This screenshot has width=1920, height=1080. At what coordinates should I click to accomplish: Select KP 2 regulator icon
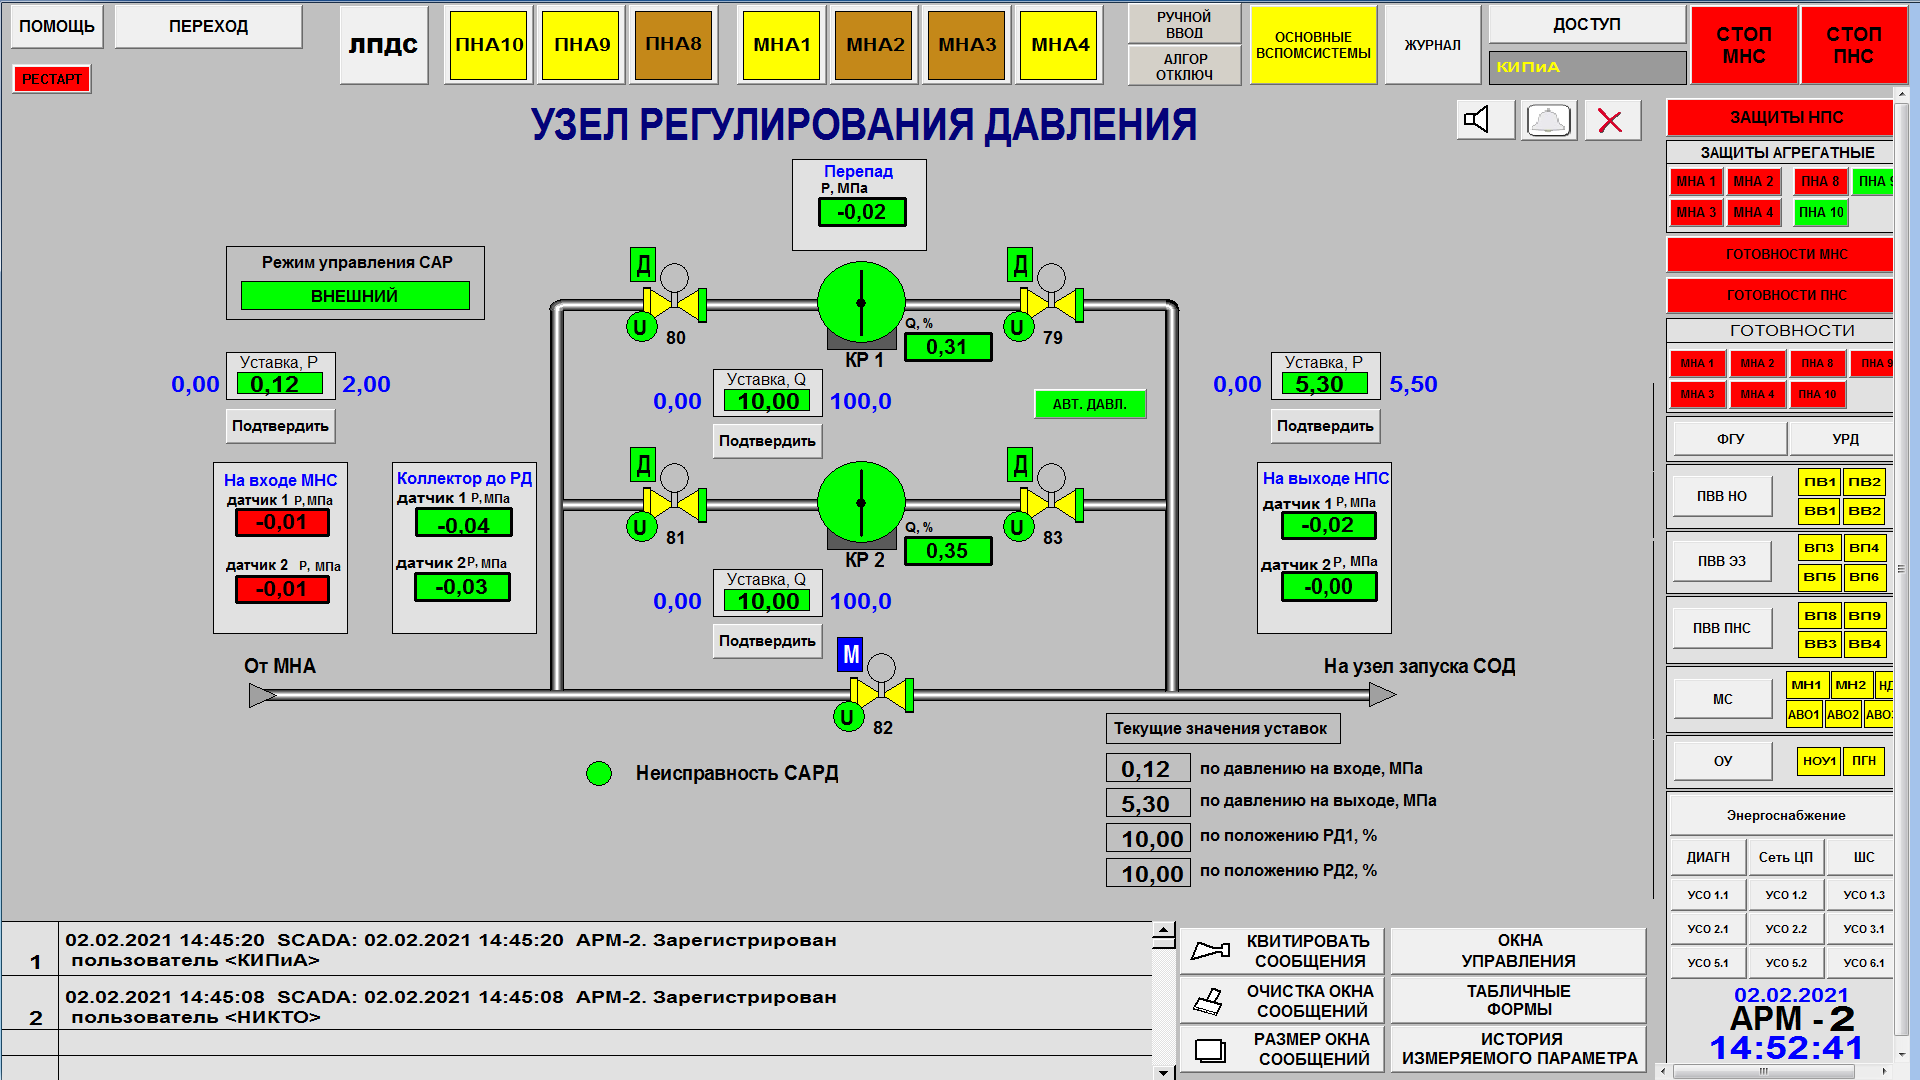coord(861,503)
